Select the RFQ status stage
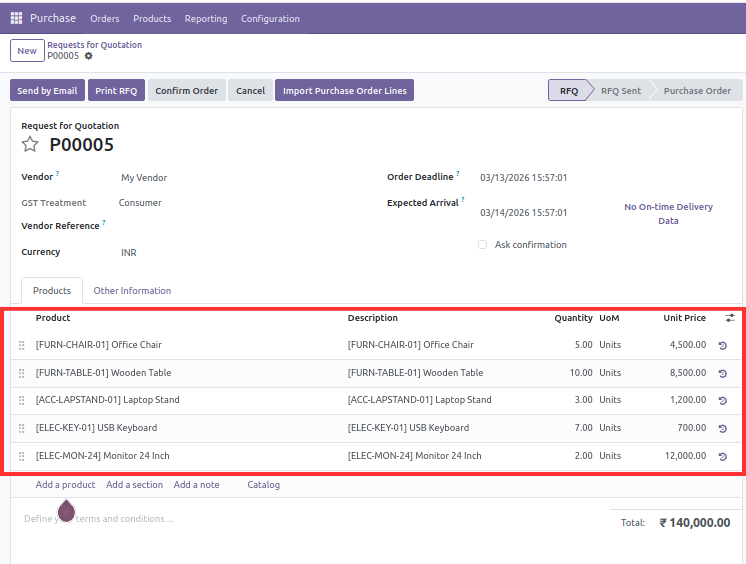 coord(569,90)
